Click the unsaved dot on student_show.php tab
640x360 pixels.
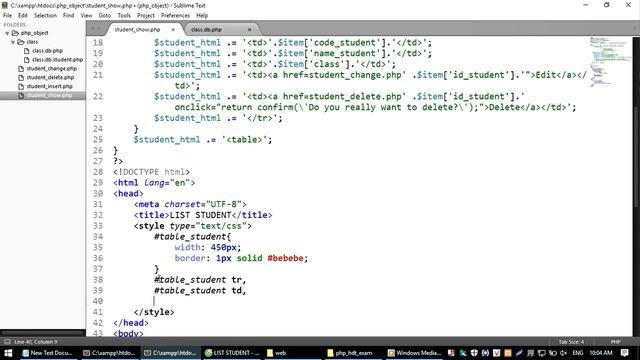[173, 30]
